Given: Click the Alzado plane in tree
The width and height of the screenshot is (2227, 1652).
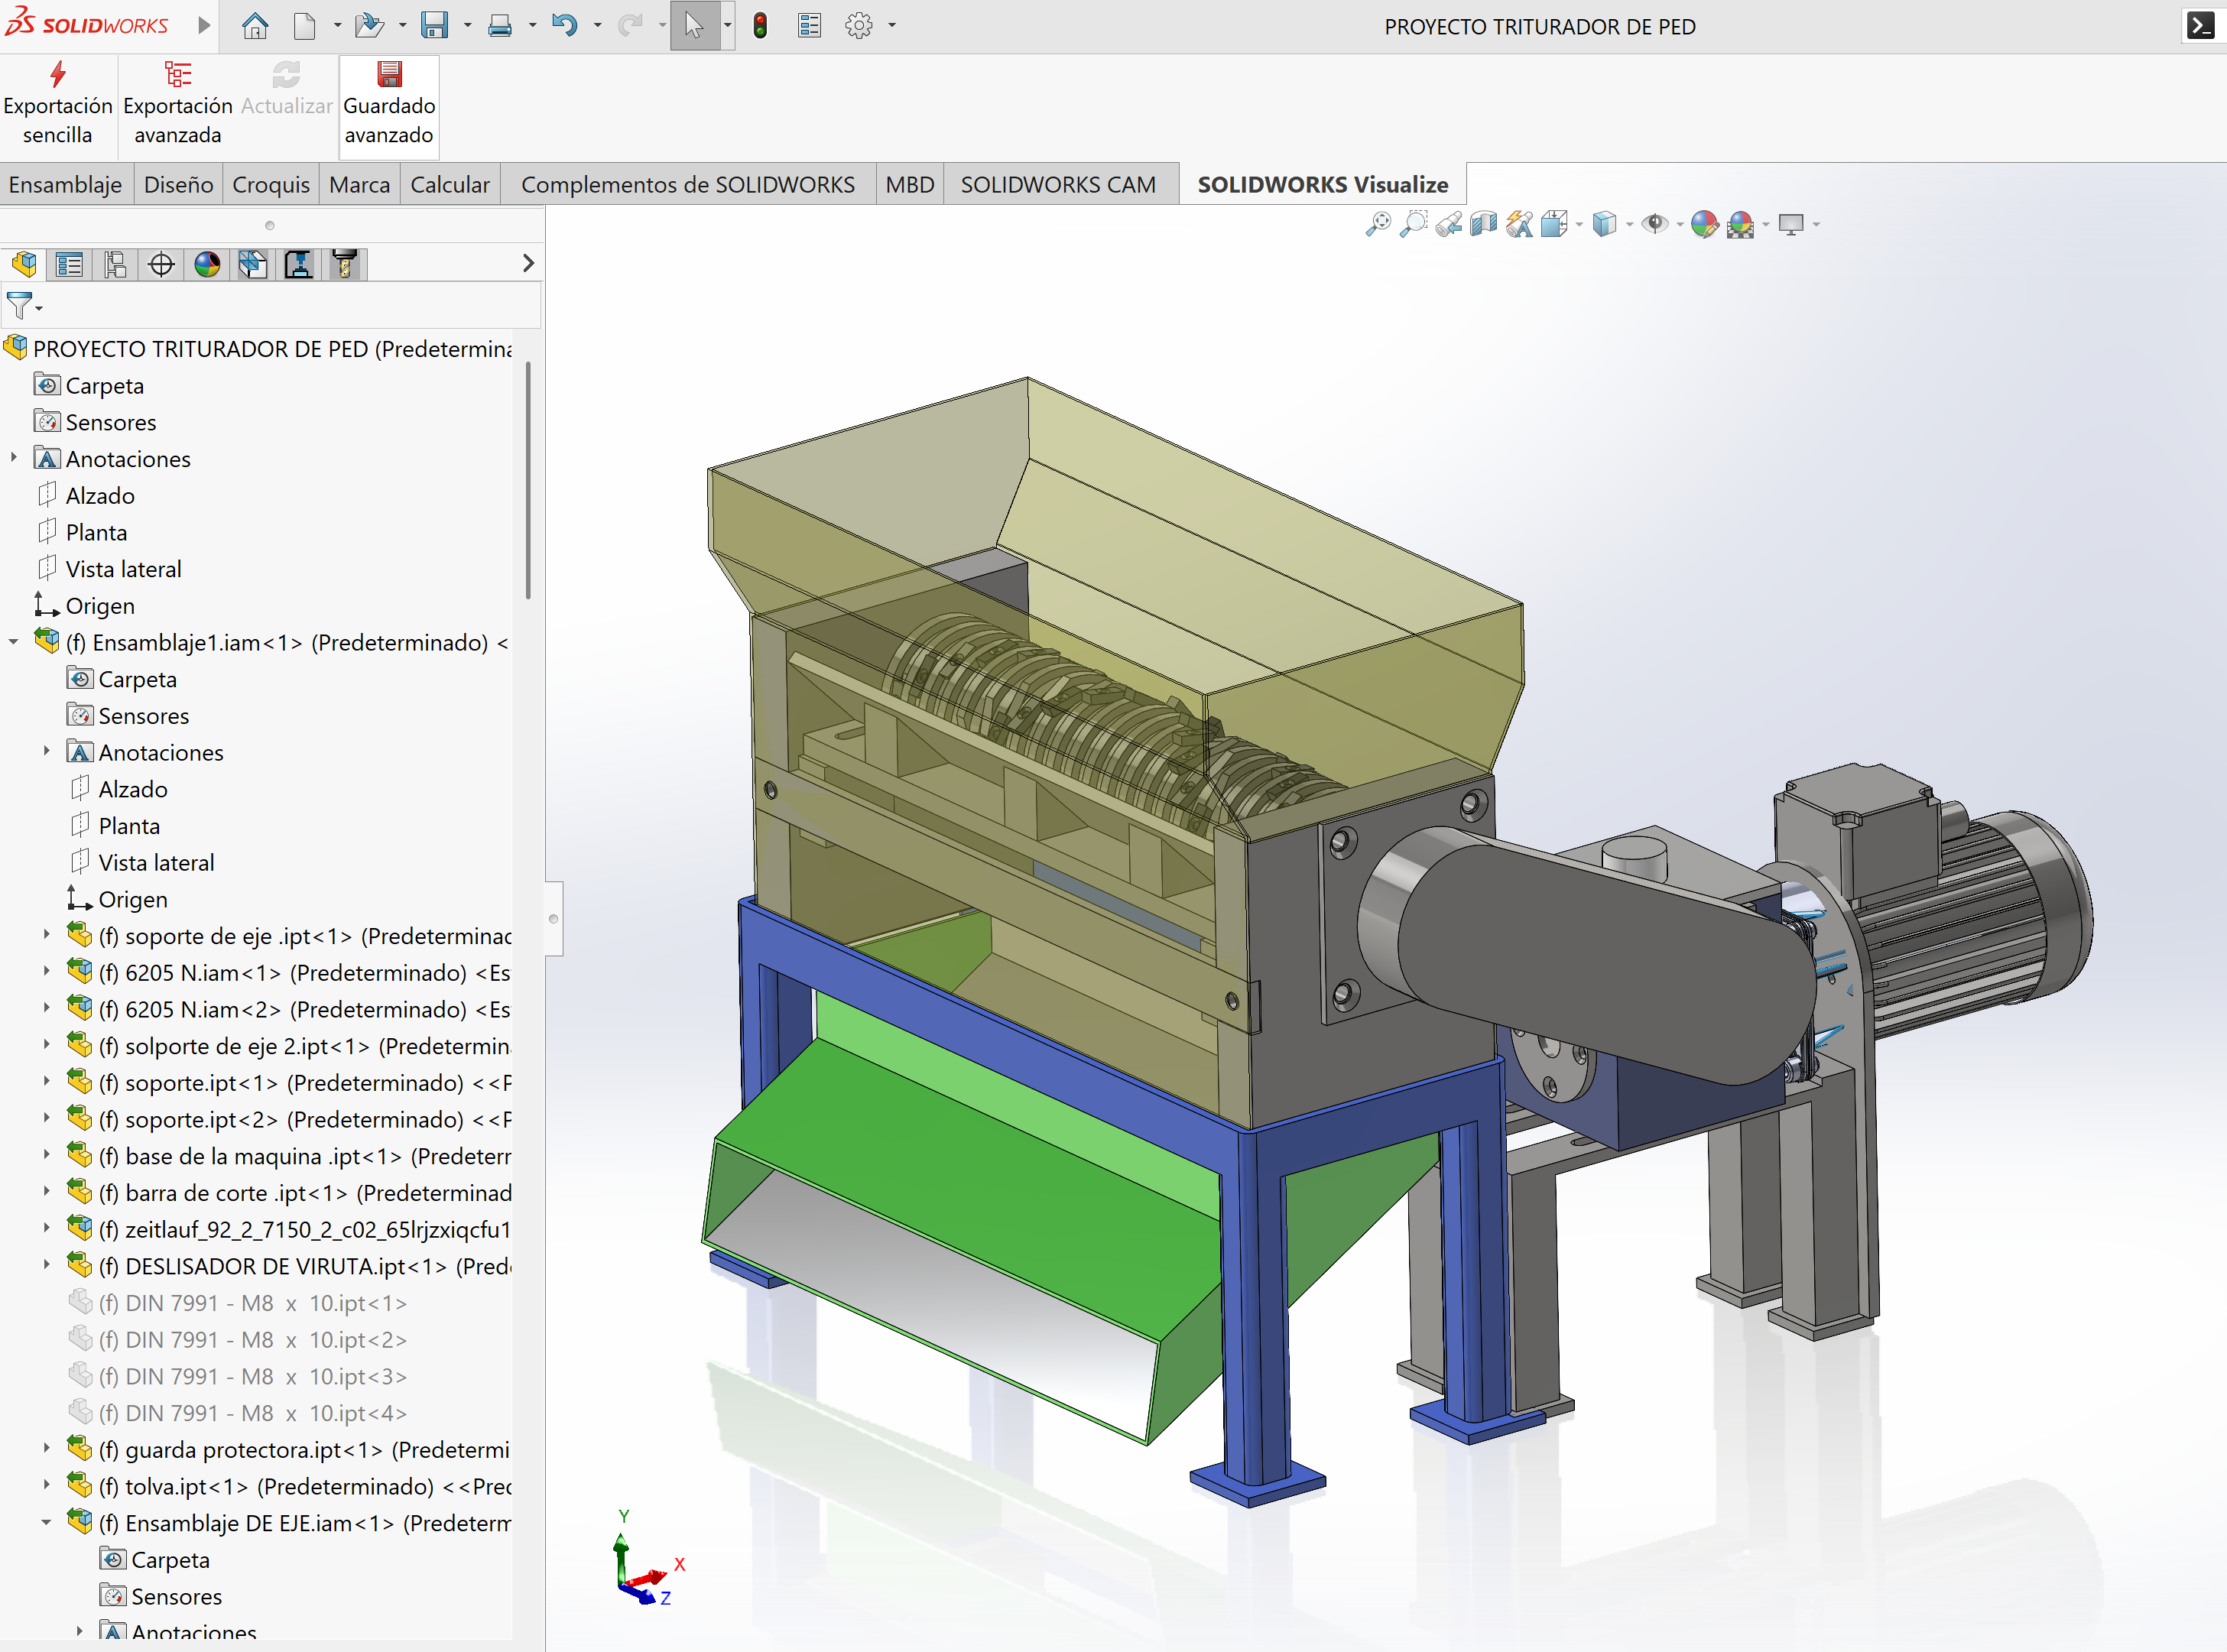Looking at the screenshot, I should point(100,495).
